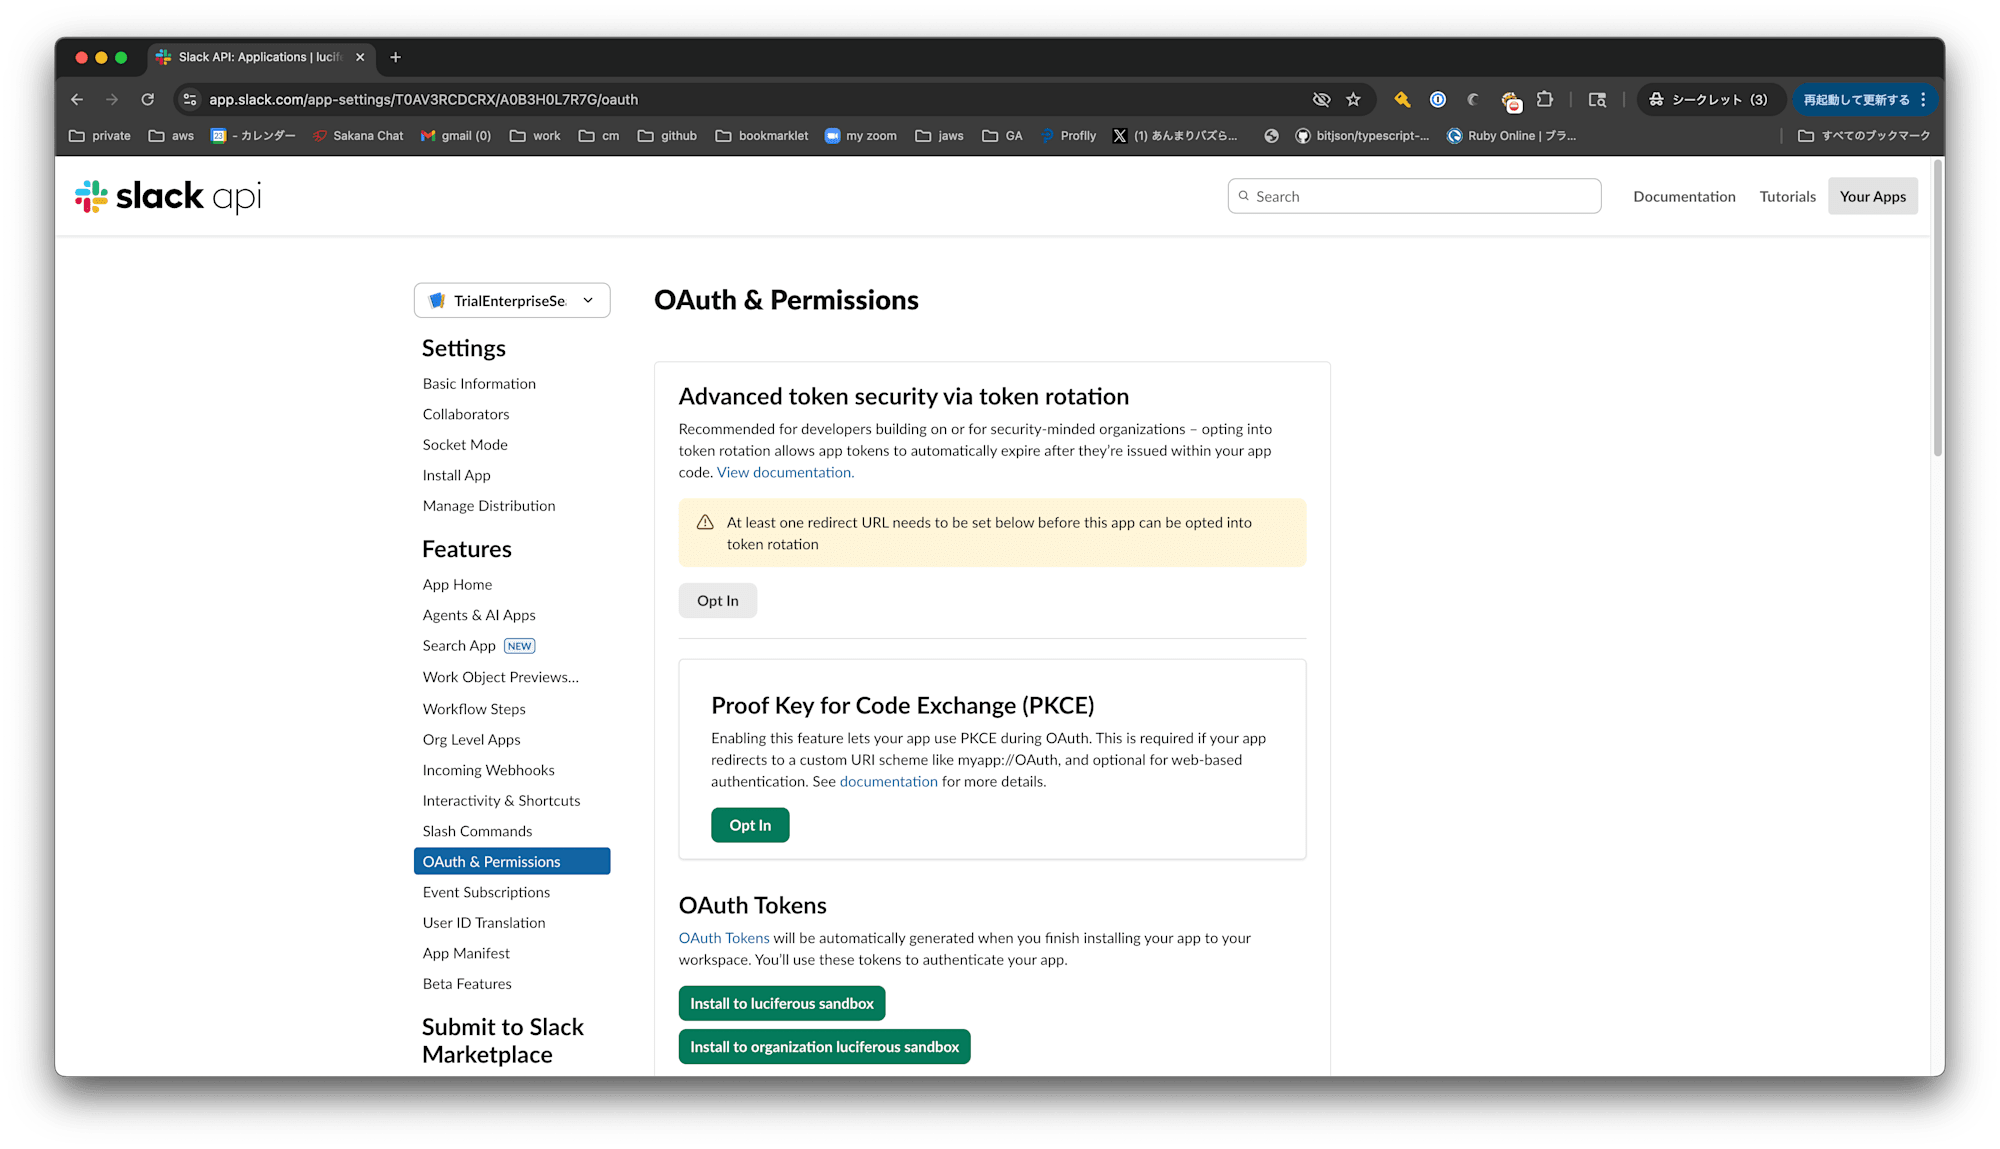Open the bookmarklet bookmarks folder
Viewport: 2000px width, 1149px height.
[762, 136]
